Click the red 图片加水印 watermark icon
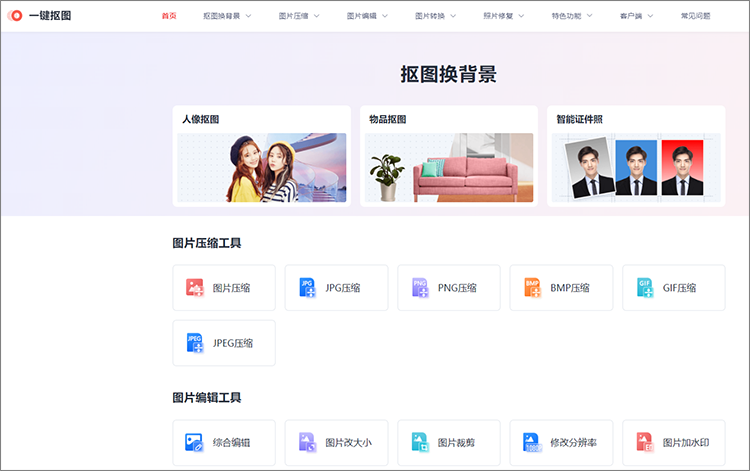The width and height of the screenshot is (750, 471). [x=645, y=442]
